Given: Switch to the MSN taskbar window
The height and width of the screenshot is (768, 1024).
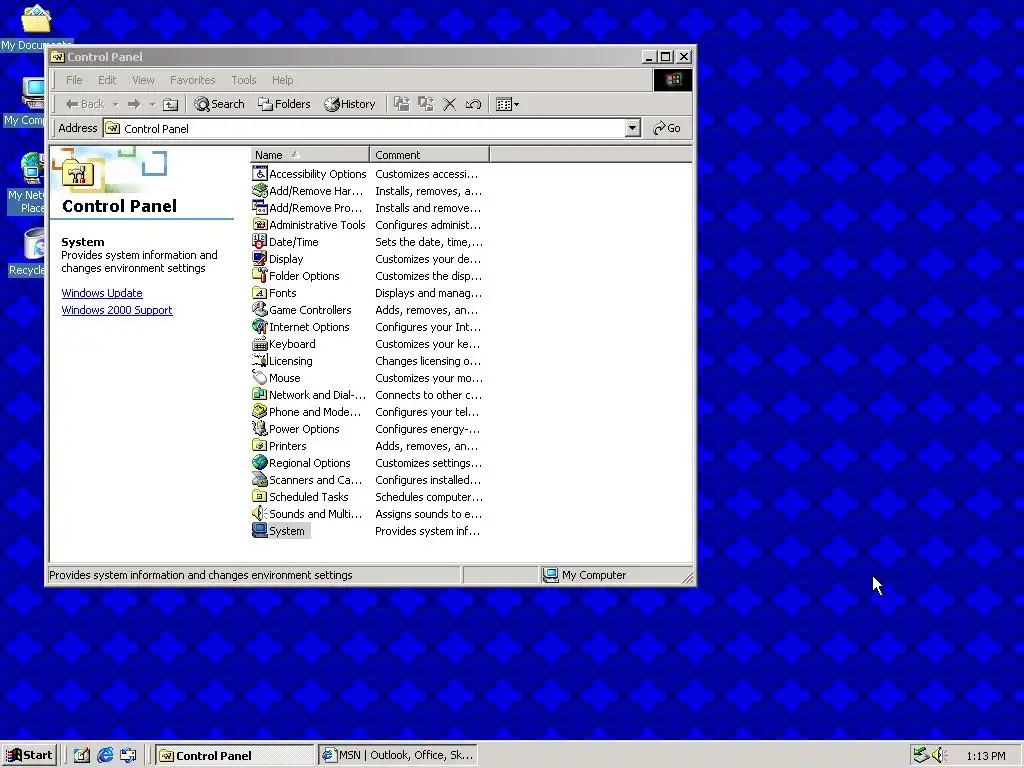Looking at the screenshot, I should tap(398, 755).
